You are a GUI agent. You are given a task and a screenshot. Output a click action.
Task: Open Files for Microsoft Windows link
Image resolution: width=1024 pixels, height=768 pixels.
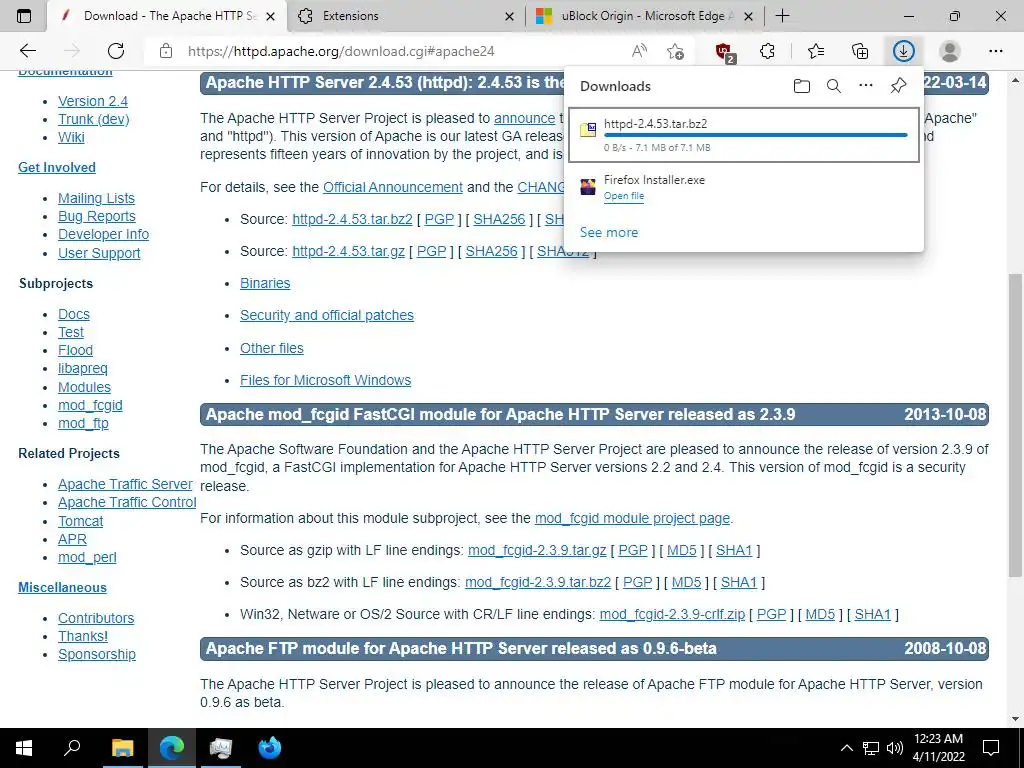(x=325, y=380)
